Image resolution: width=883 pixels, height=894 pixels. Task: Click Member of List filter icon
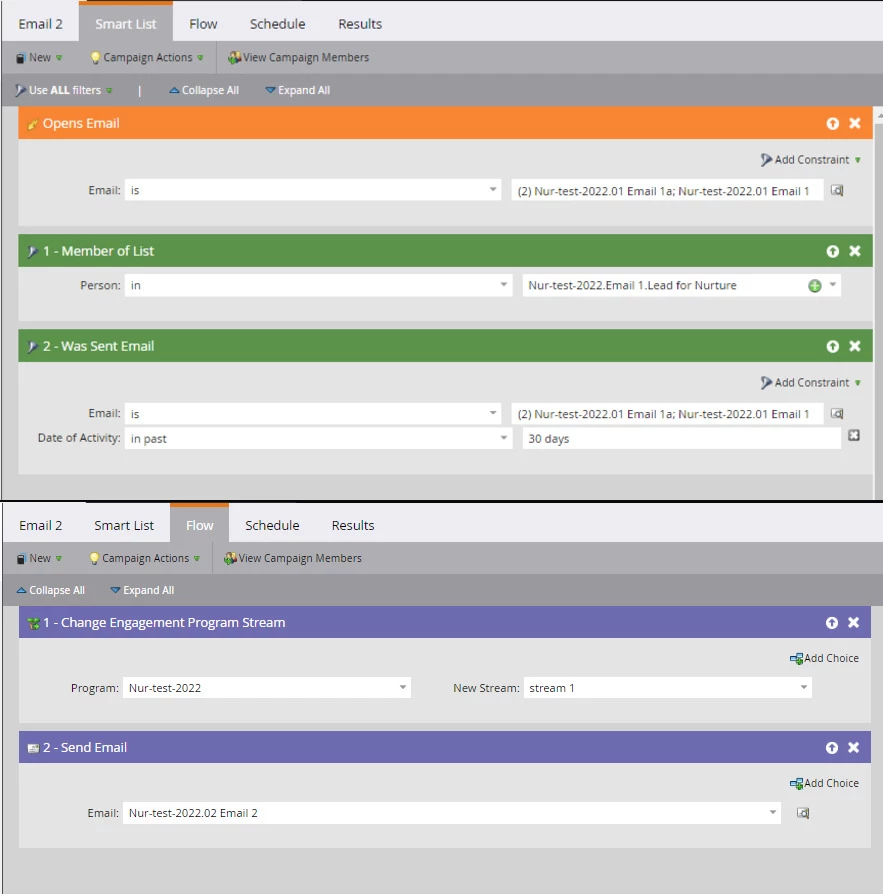point(32,251)
